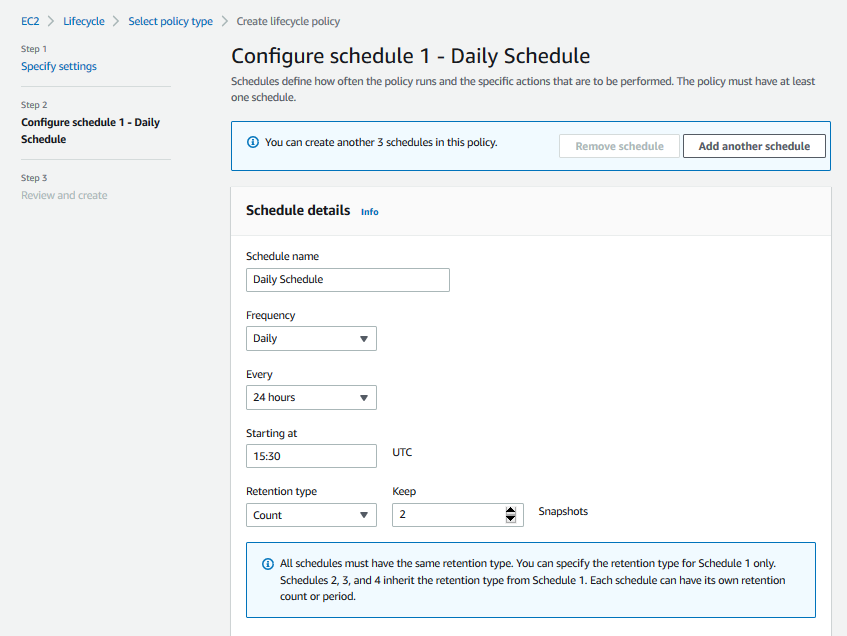
Task: Open the Lifecycle breadcrumb link
Action: tap(83, 20)
